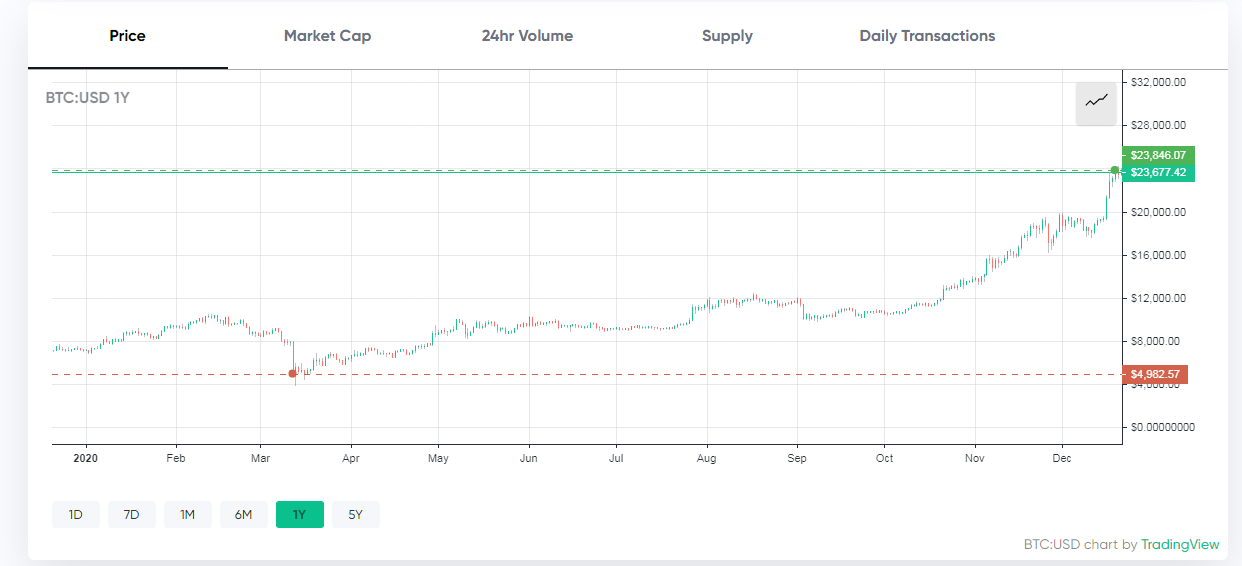The height and width of the screenshot is (566, 1242).
Task: Click the $8,000.00 axis label
Action: (x=1155, y=341)
